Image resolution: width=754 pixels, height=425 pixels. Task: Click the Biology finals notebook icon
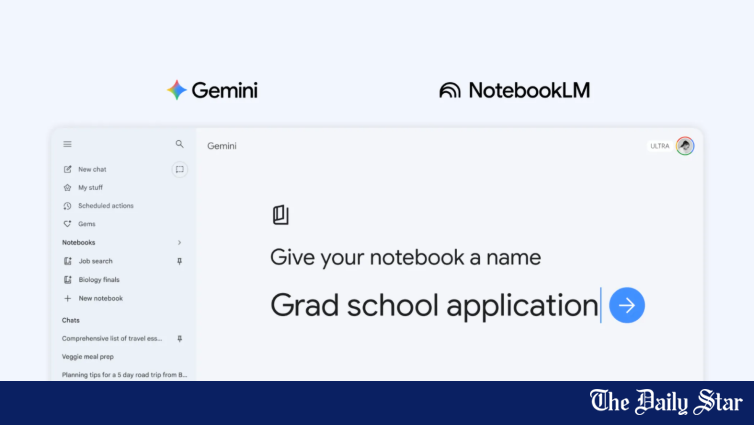click(x=68, y=280)
